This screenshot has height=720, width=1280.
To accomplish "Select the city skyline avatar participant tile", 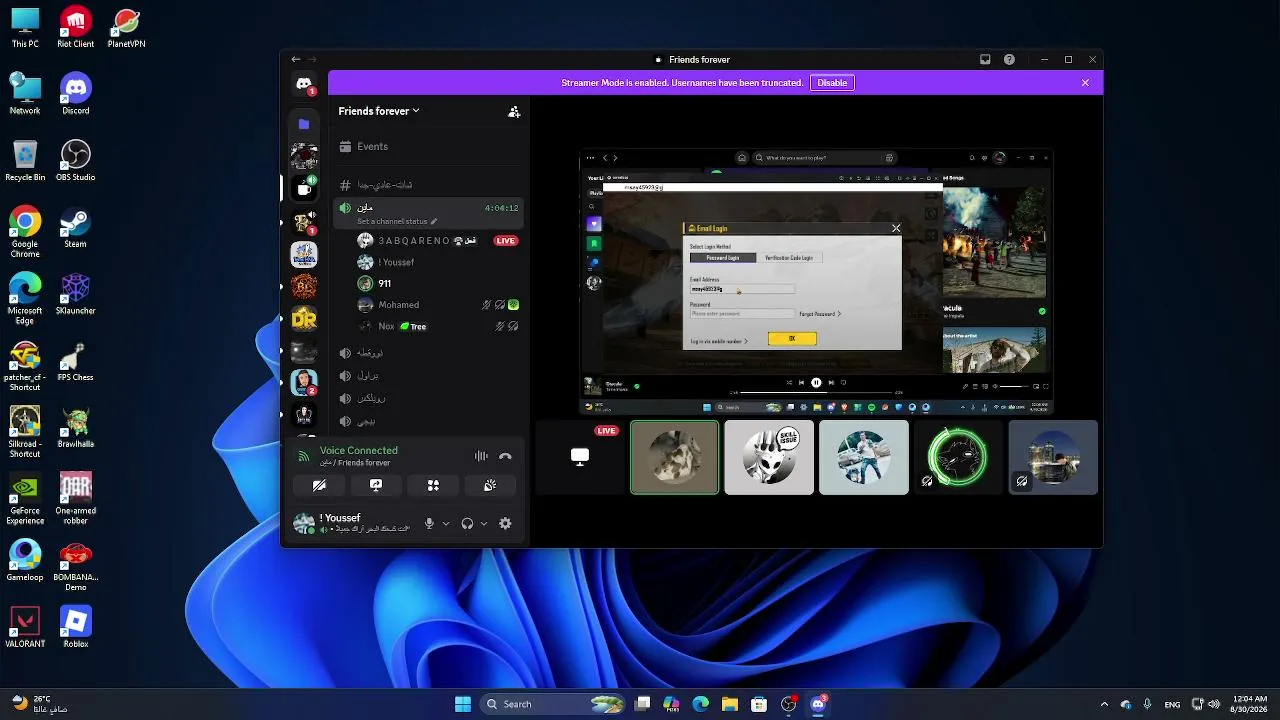I will pyautogui.click(x=1053, y=457).
